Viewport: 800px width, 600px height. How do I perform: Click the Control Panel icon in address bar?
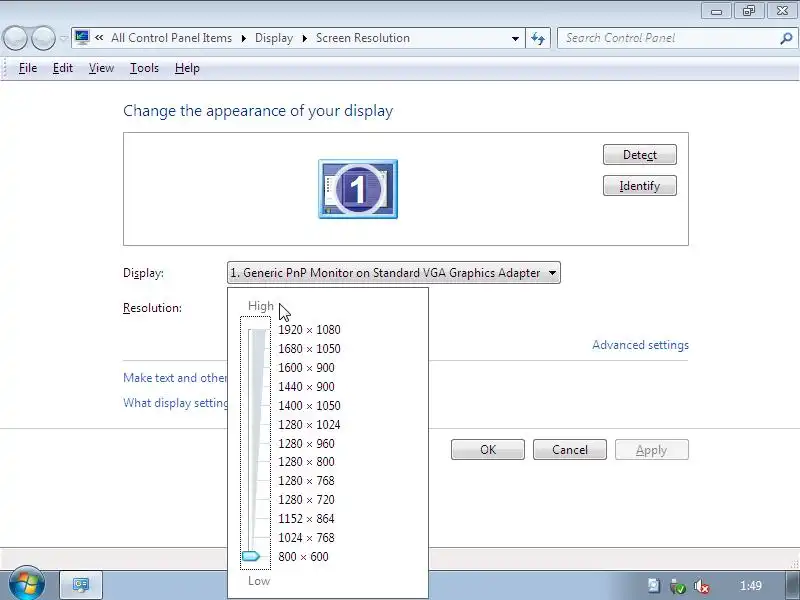(82, 37)
